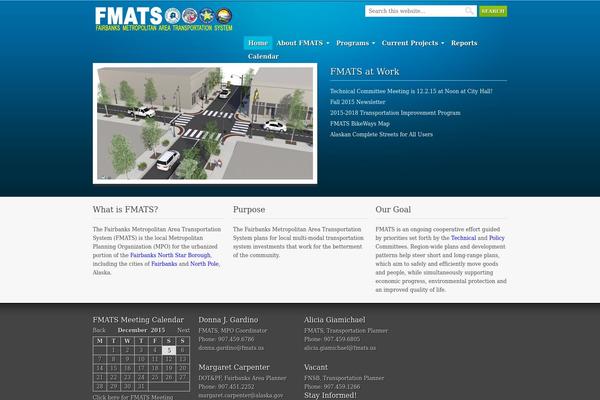The width and height of the screenshot is (600, 400).
Task: Click December 2015 calendar month title
Action: tap(141, 330)
